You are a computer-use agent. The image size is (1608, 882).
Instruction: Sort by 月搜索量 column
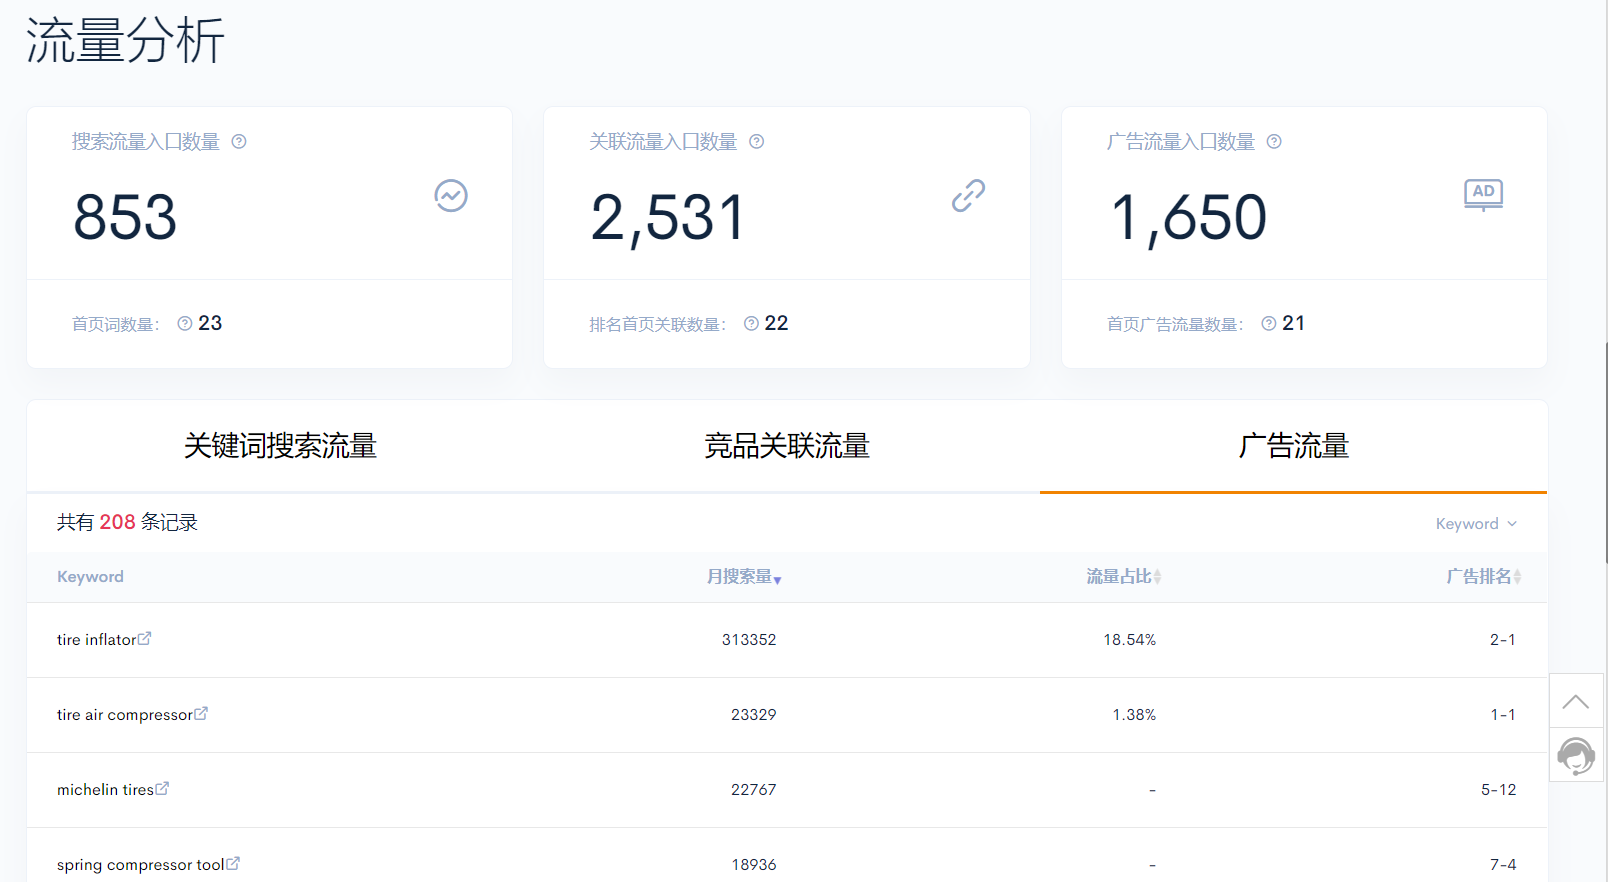[x=744, y=577]
